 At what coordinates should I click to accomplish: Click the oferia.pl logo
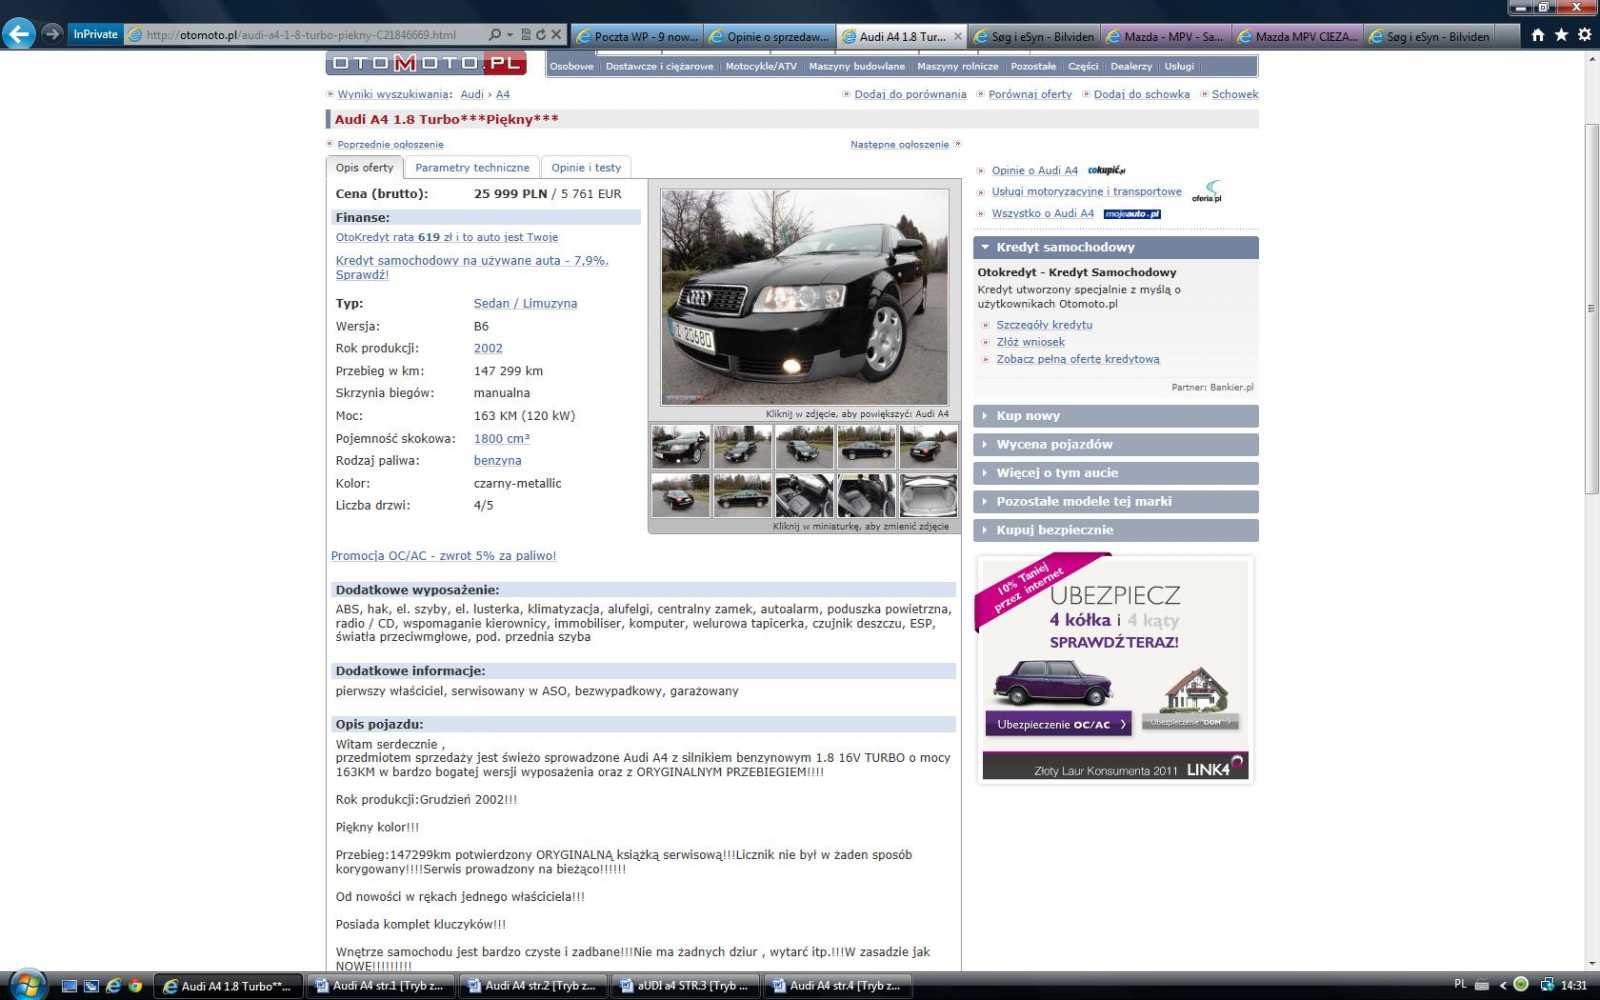(x=1207, y=191)
